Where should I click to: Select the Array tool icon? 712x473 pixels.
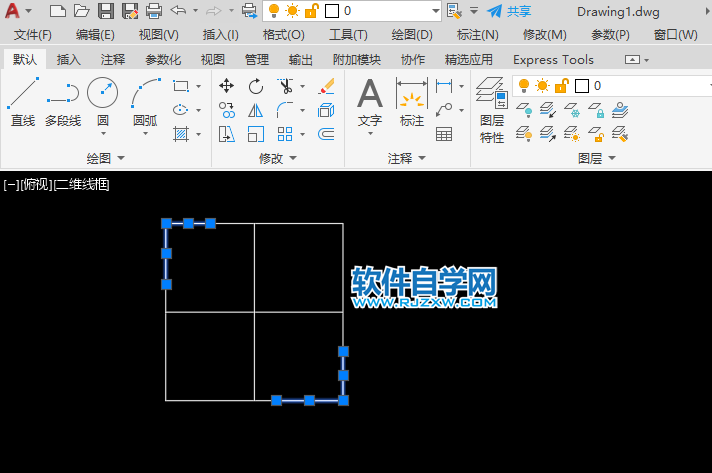(285, 134)
